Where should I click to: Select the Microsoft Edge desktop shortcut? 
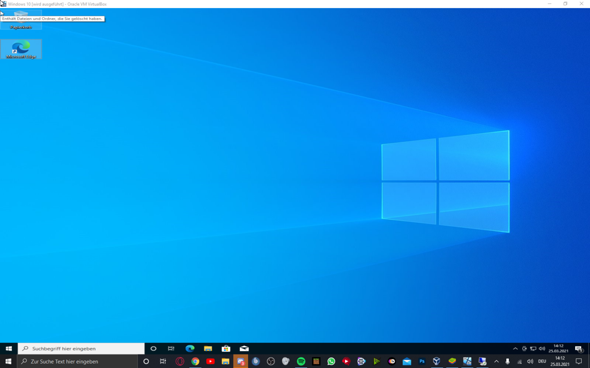pos(21,49)
